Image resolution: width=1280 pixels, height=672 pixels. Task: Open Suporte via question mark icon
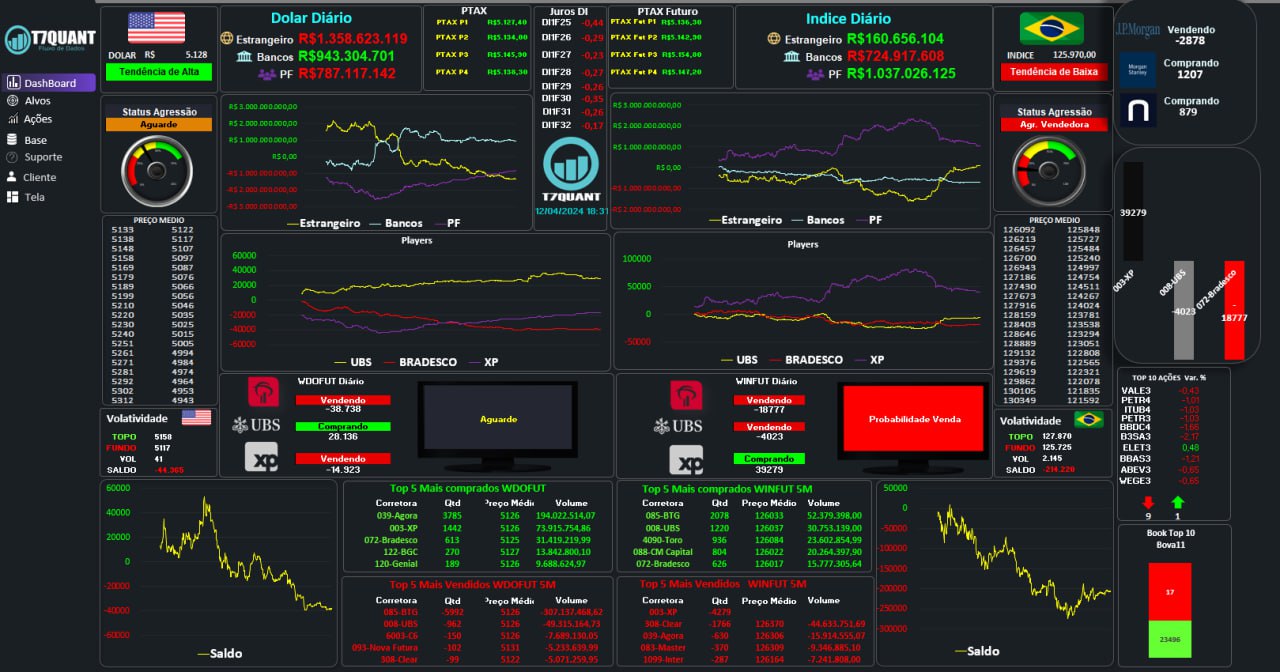pos(13,157)
